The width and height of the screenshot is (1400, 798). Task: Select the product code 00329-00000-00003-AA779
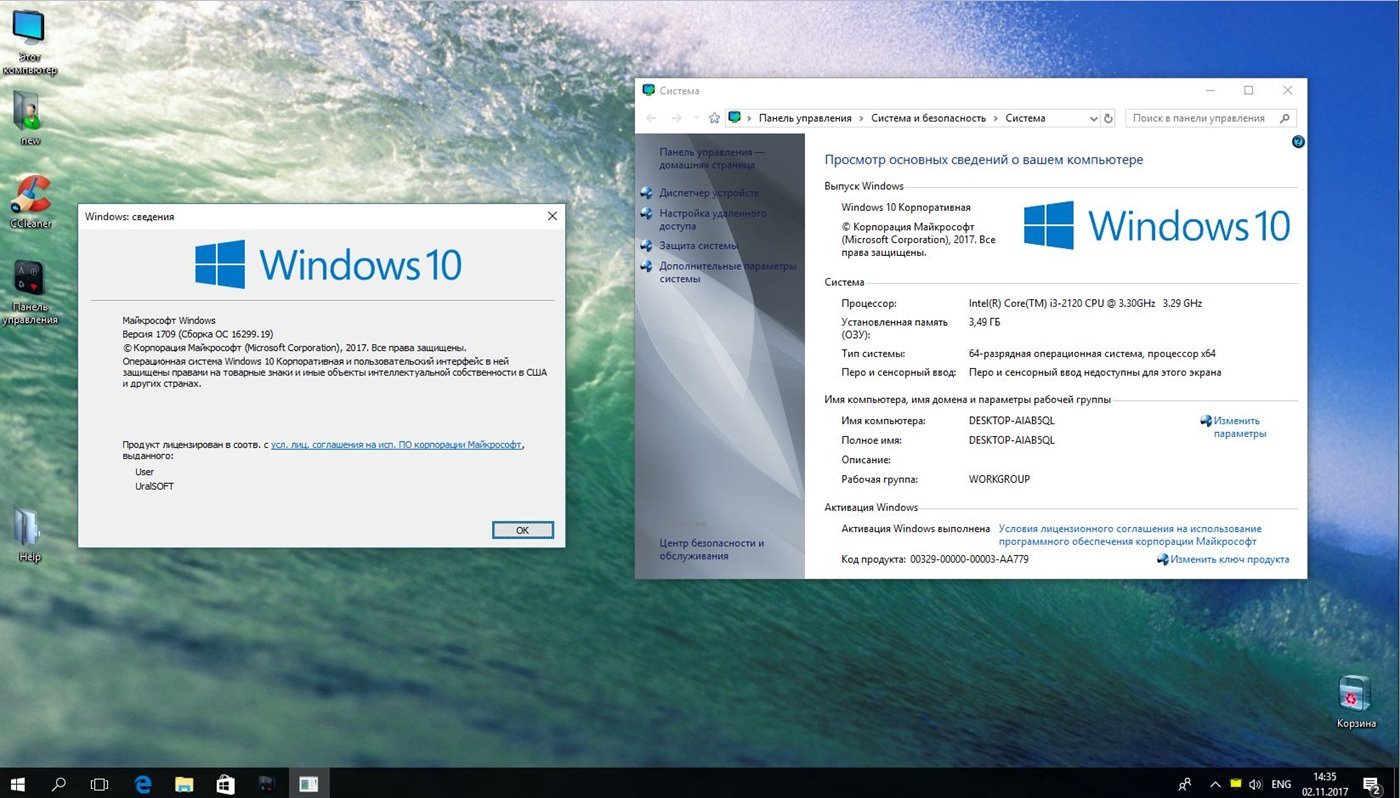click(x=969, y=560)
